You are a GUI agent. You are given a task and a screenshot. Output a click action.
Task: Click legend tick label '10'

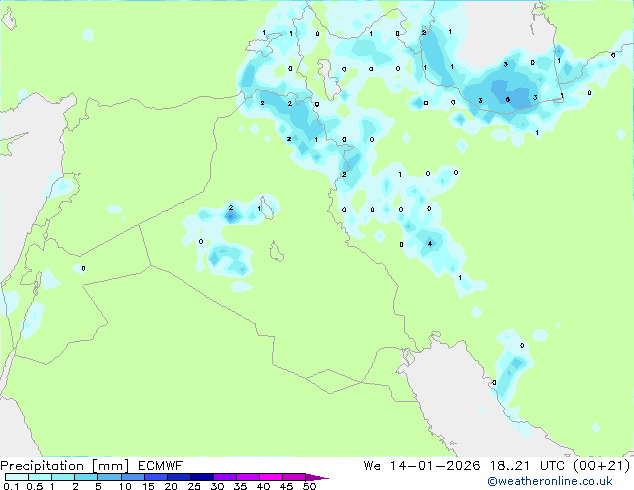[125, 486]
